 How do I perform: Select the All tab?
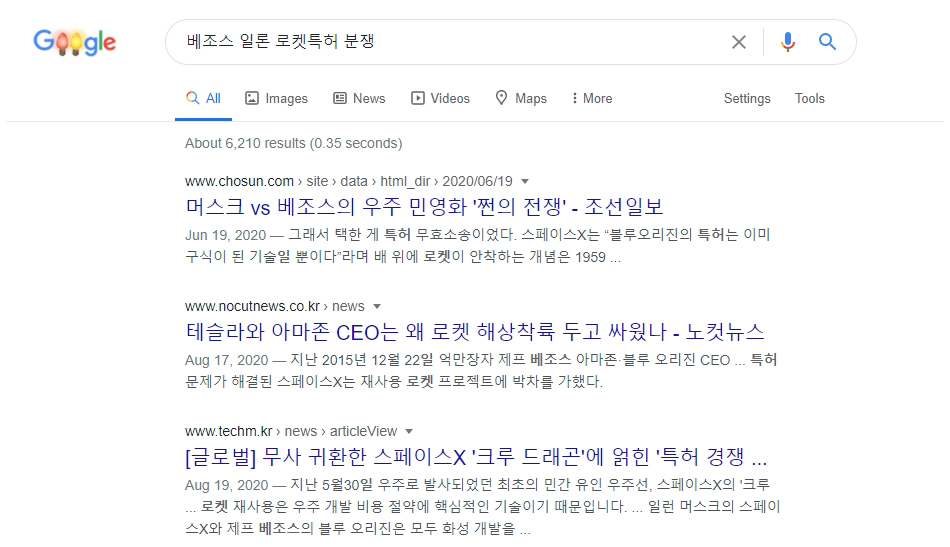(204, 98)
